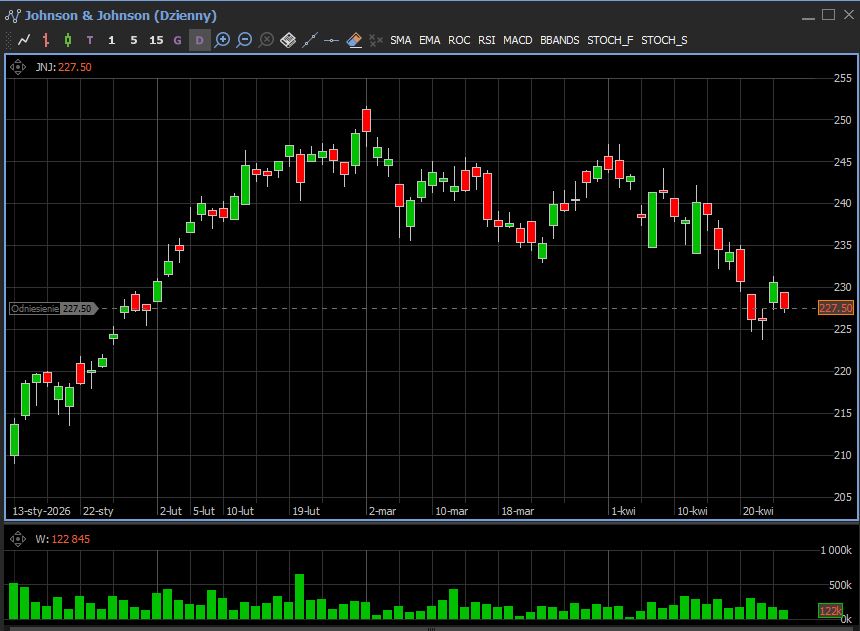Add the SMA indicator
Screen dimensions: 860x631
tap(400, 40)
